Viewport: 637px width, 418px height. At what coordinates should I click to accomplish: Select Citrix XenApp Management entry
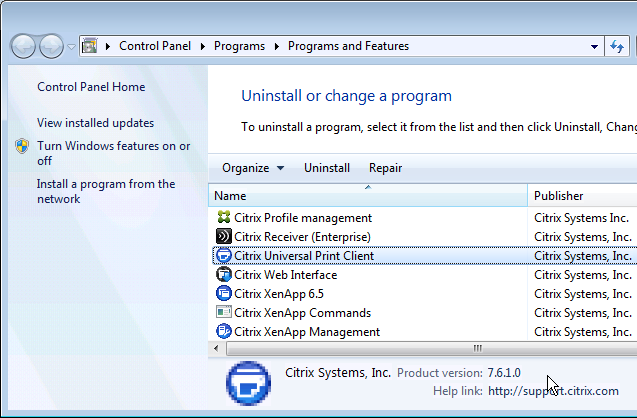point(307,332)
